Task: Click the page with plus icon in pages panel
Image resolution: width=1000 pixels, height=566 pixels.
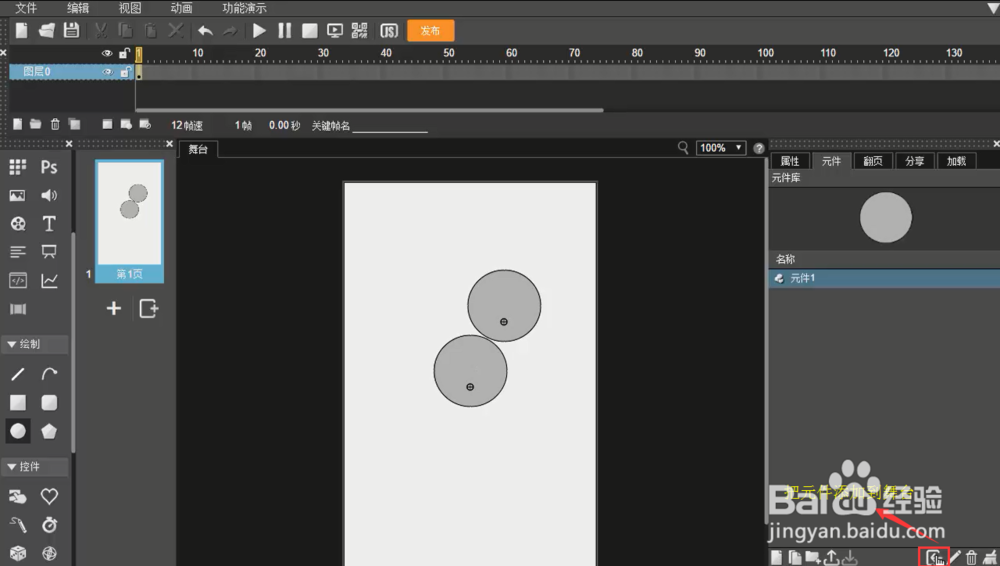Action: tap(148, 308)
